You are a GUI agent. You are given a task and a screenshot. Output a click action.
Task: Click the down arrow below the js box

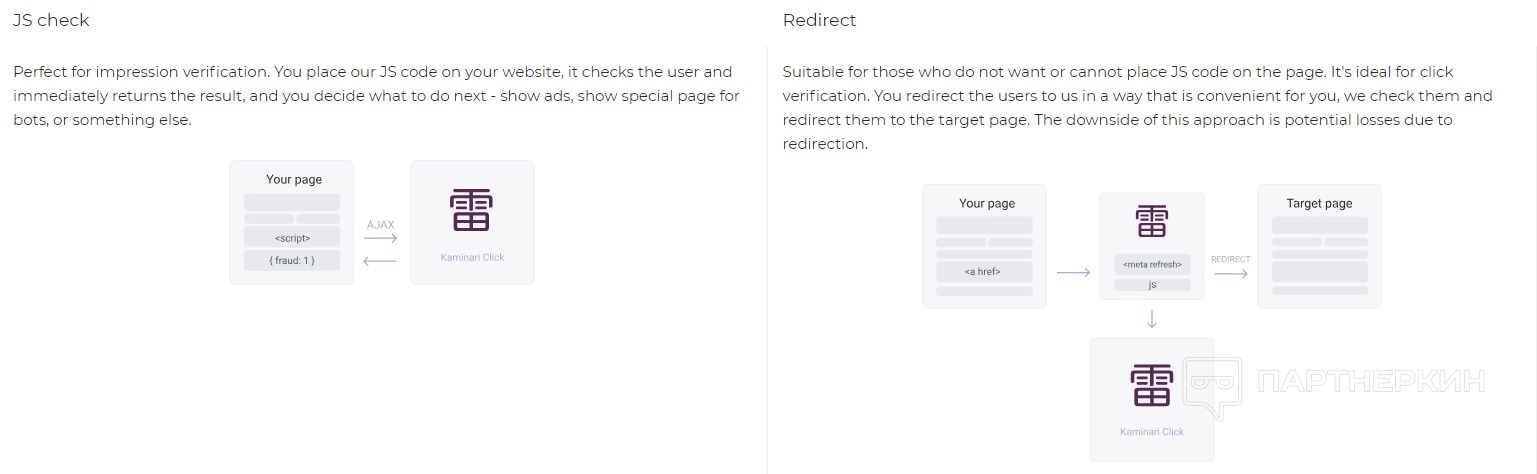click(1151, 319)
